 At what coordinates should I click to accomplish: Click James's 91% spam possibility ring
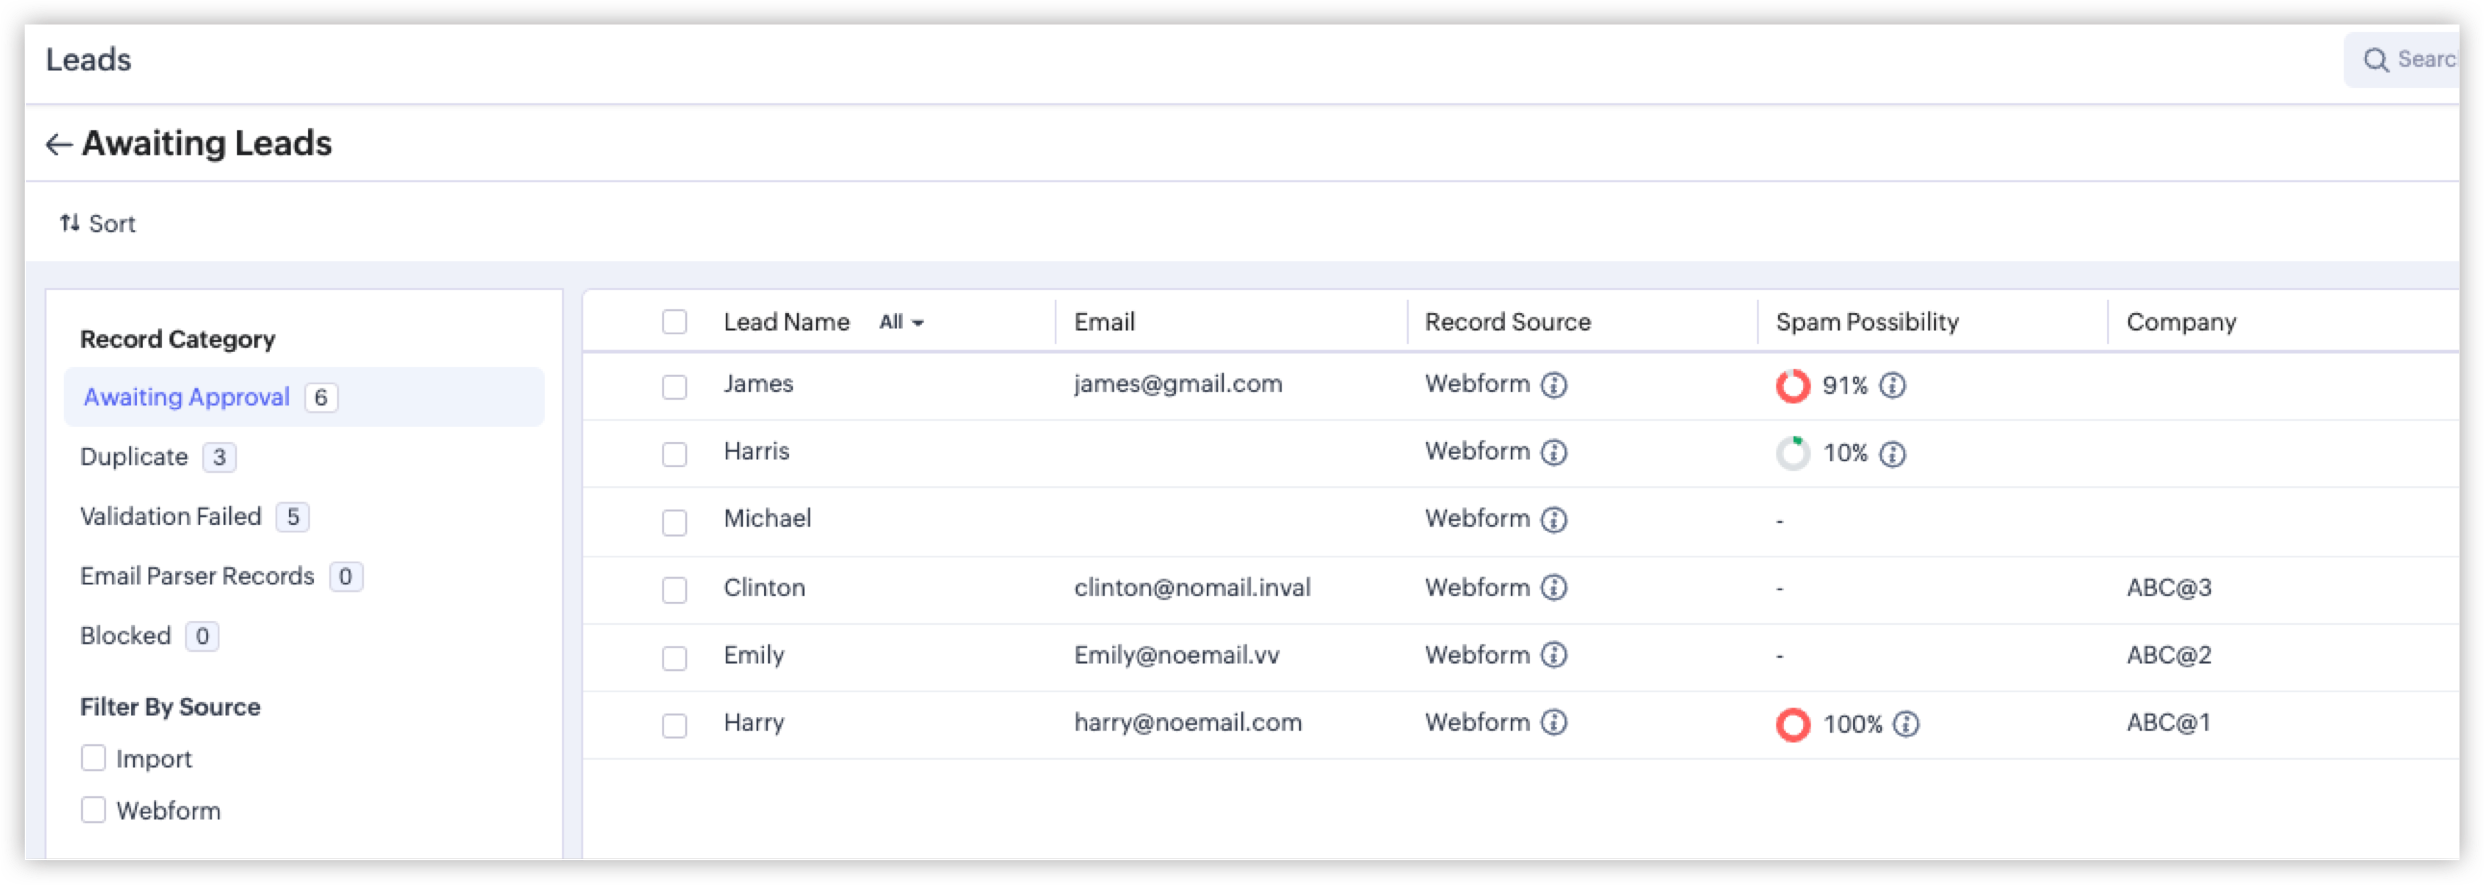click(x=1792, y=386)
